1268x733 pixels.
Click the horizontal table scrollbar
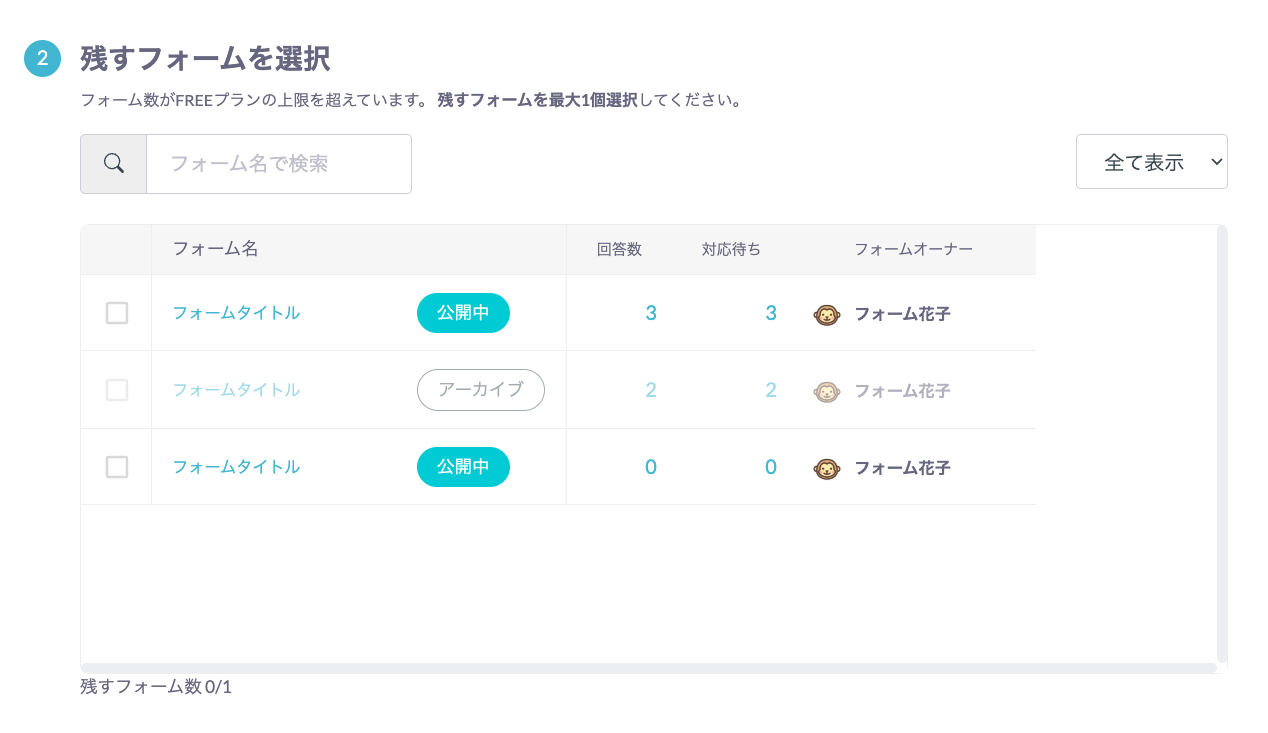coord(649,667)
